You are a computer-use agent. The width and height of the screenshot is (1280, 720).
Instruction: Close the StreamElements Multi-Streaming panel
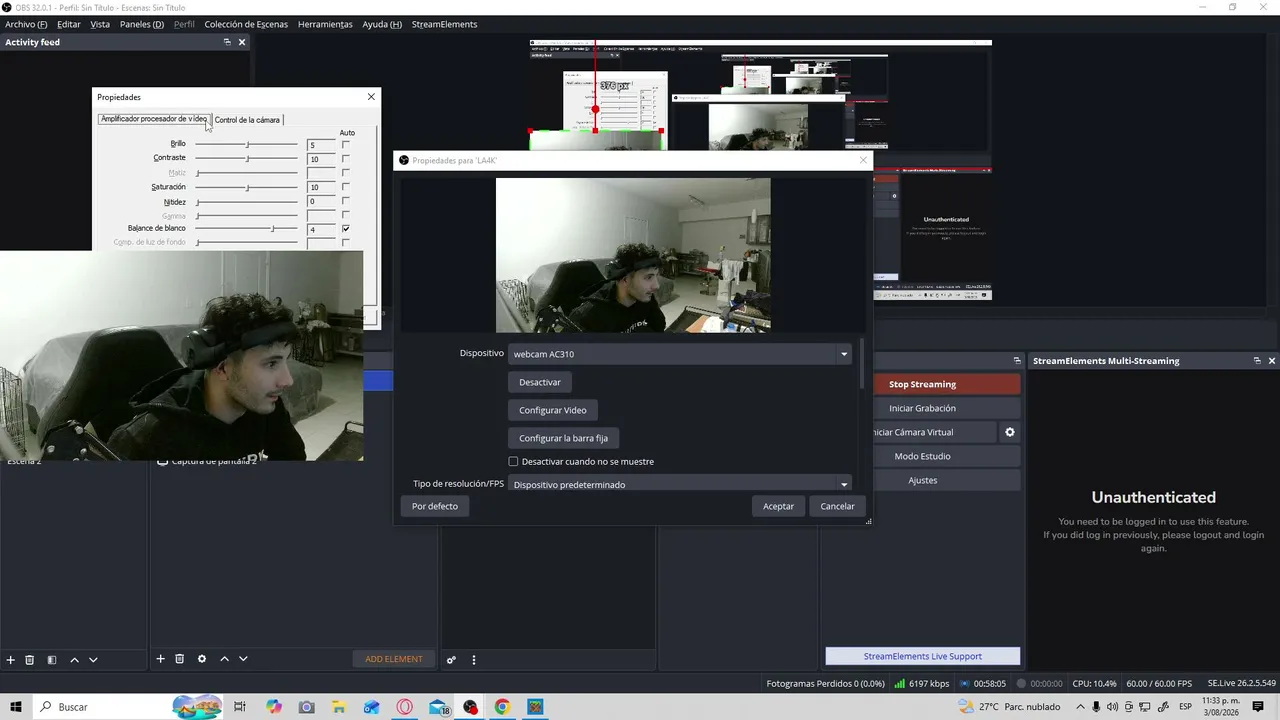coord(1272,361)
